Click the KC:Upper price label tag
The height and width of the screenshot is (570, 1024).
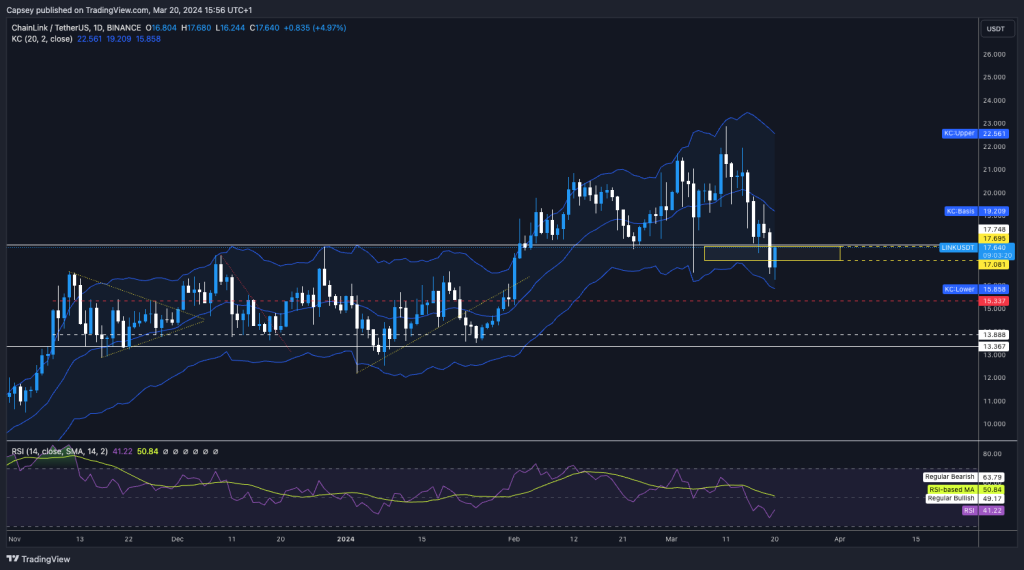[959, 132]
